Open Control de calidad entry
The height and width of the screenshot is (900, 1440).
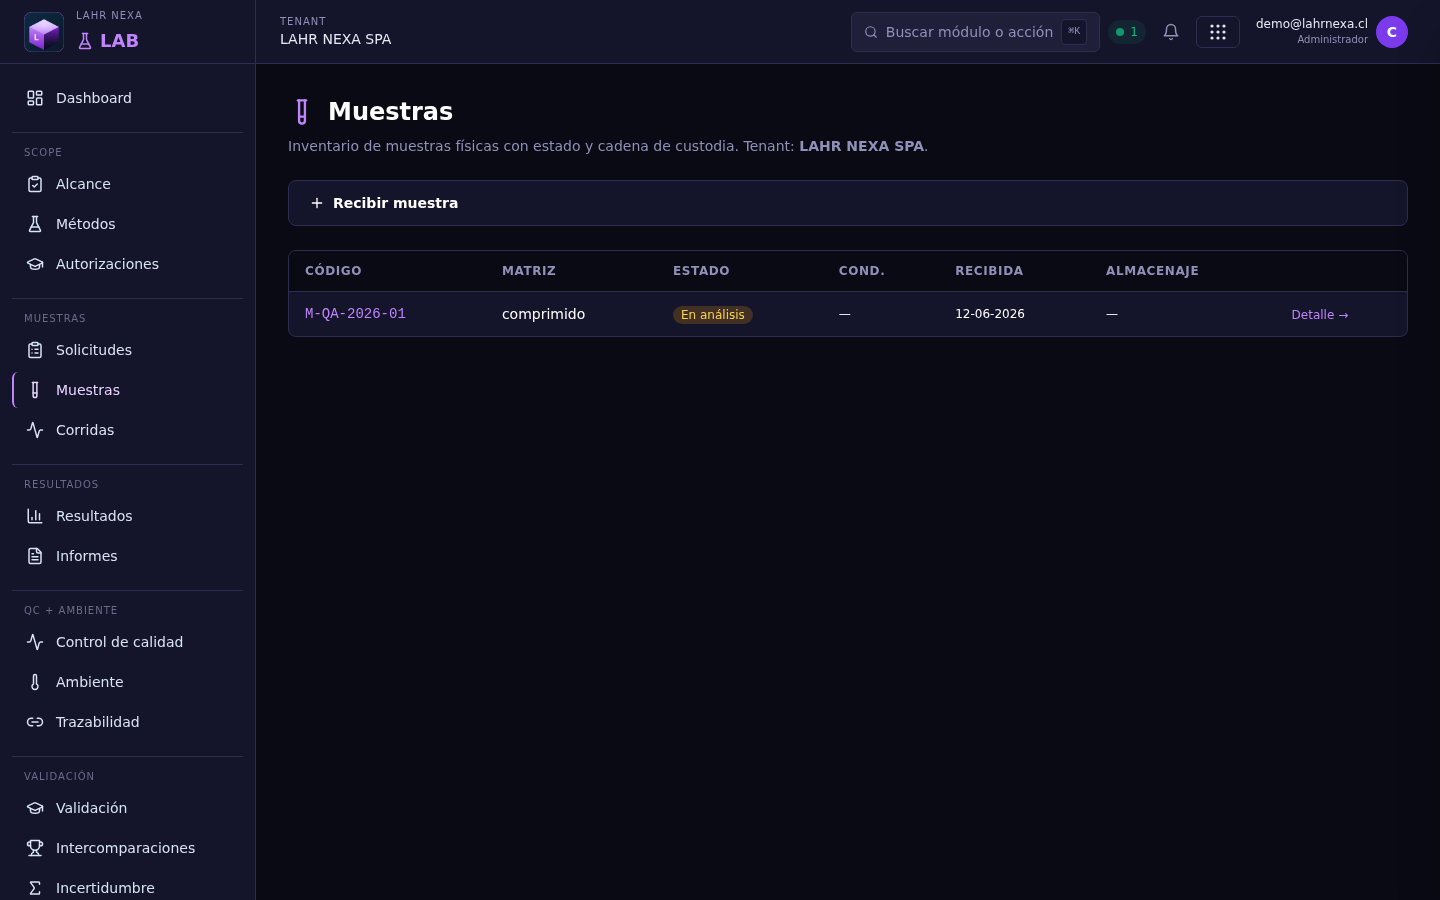click(127, 642)
